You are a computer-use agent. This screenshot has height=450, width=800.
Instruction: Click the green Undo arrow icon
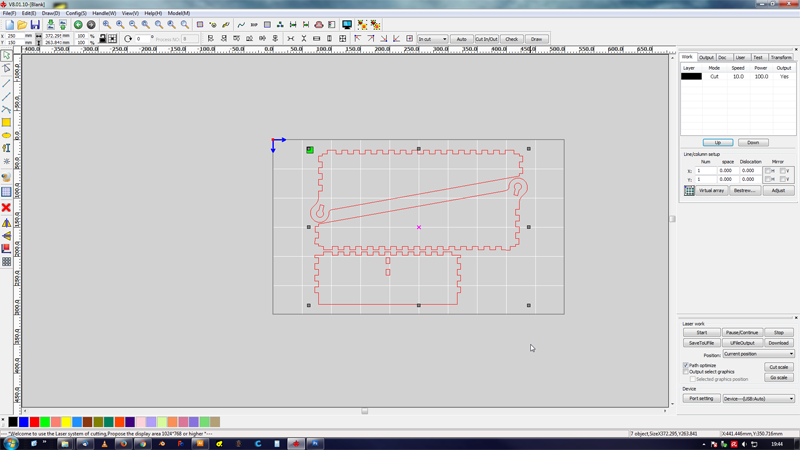[78, 24]
